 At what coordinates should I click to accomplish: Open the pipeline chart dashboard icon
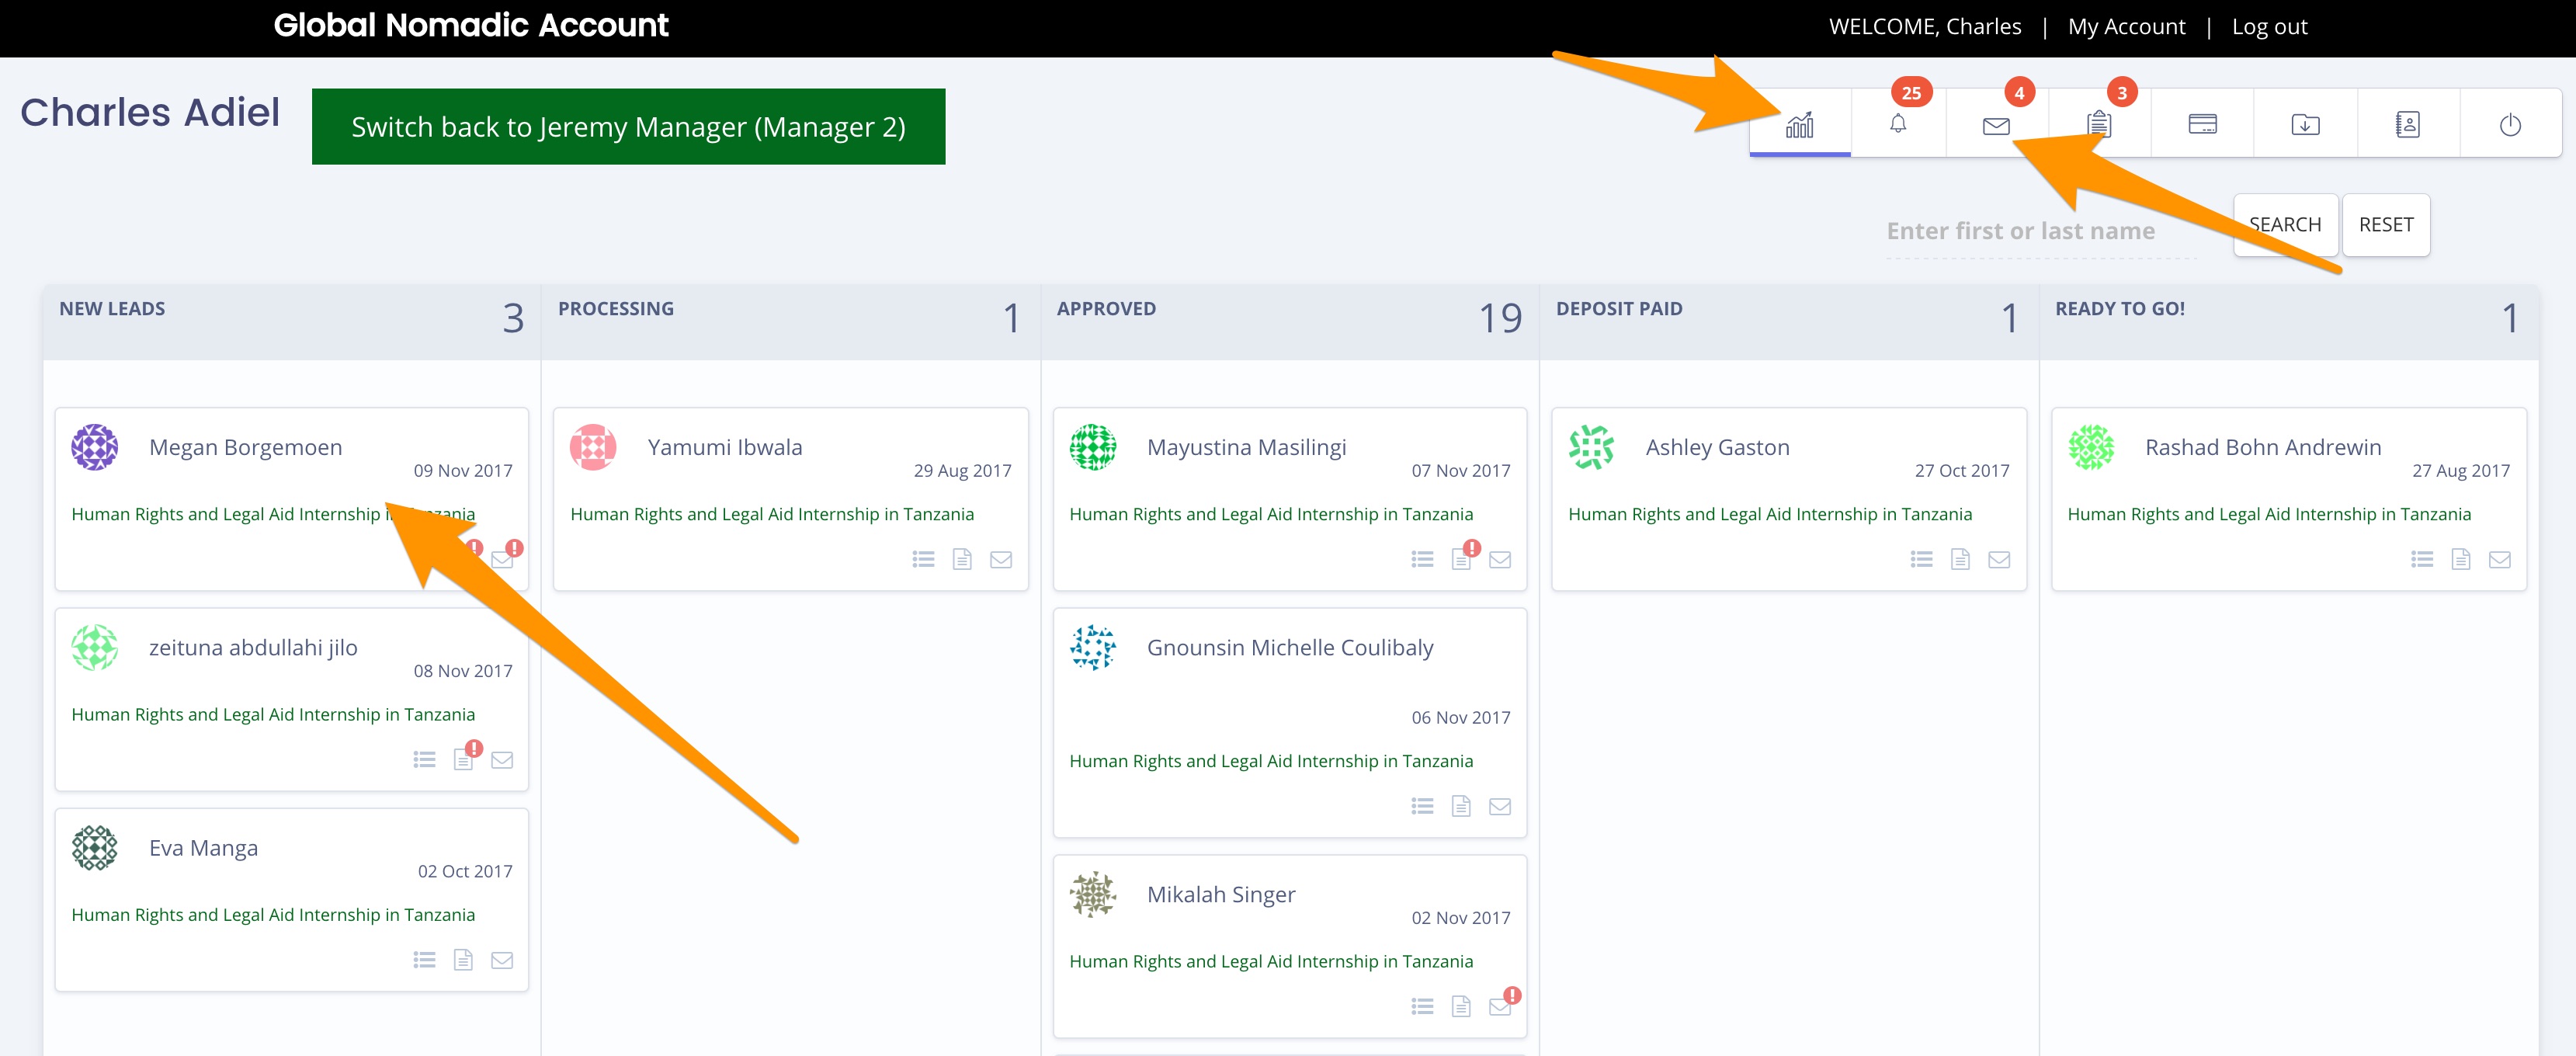1799,125
